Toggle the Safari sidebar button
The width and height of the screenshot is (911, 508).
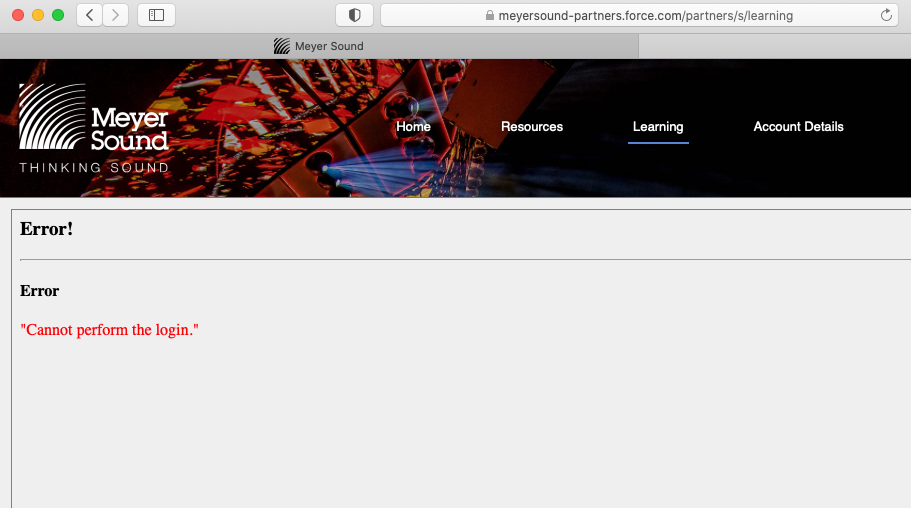156,15
